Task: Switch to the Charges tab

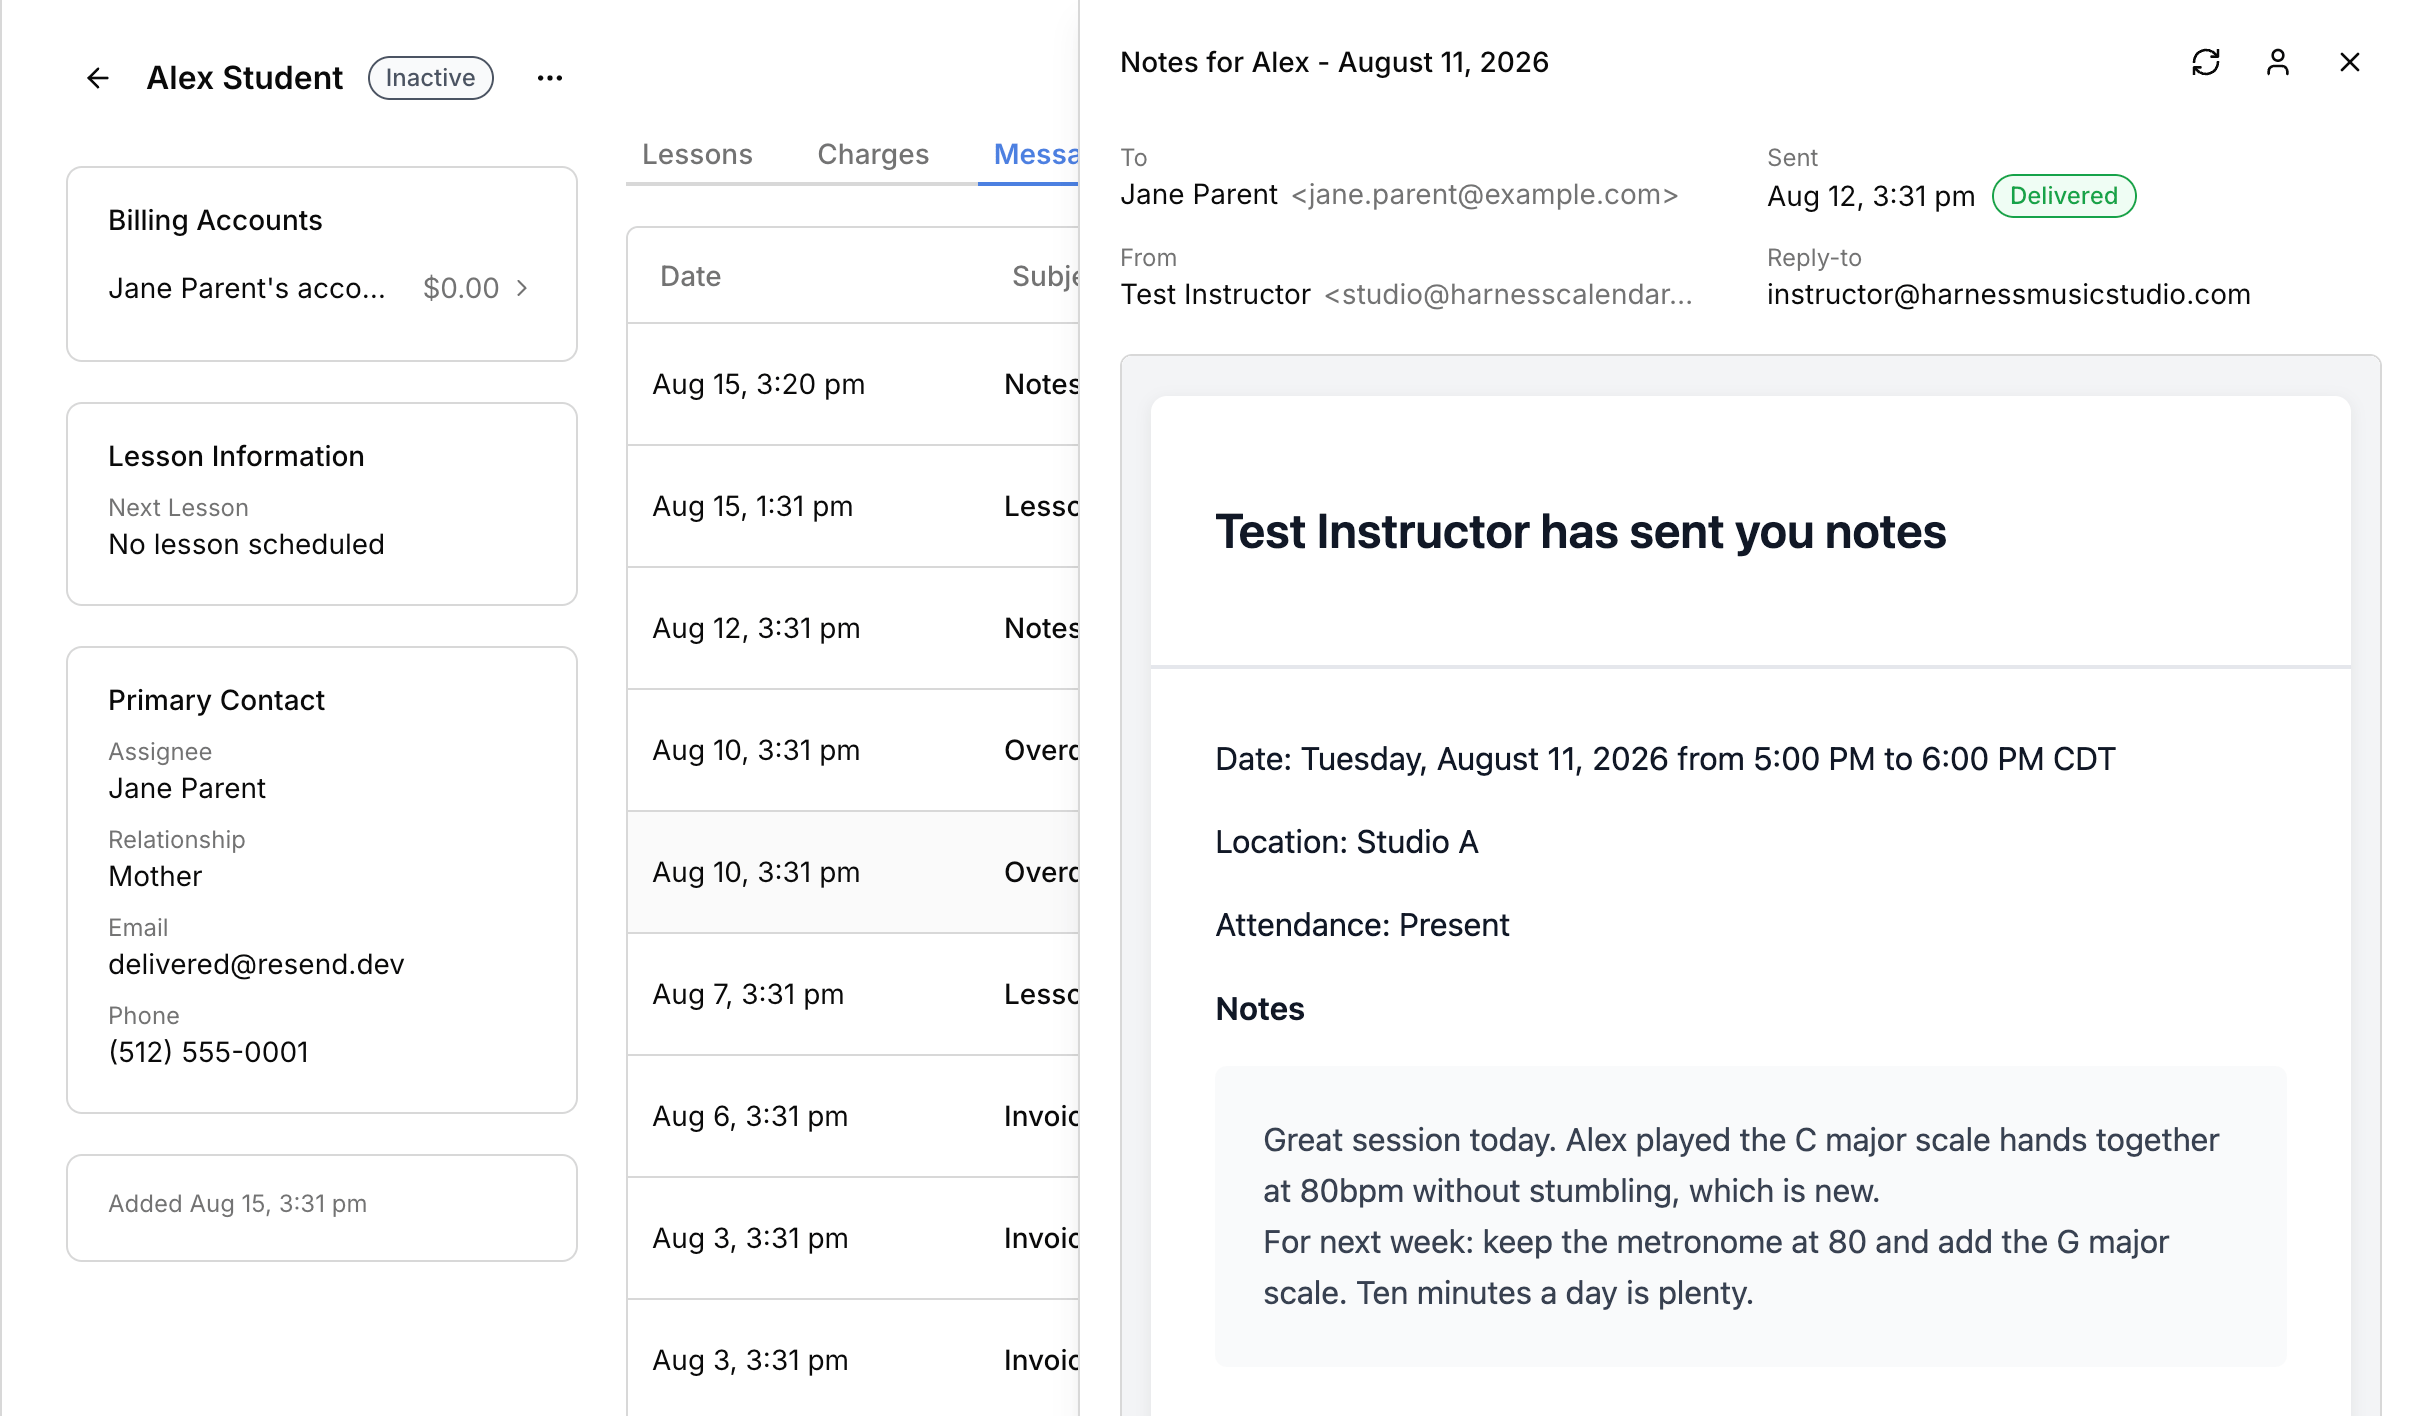Action: click(873, 154)
